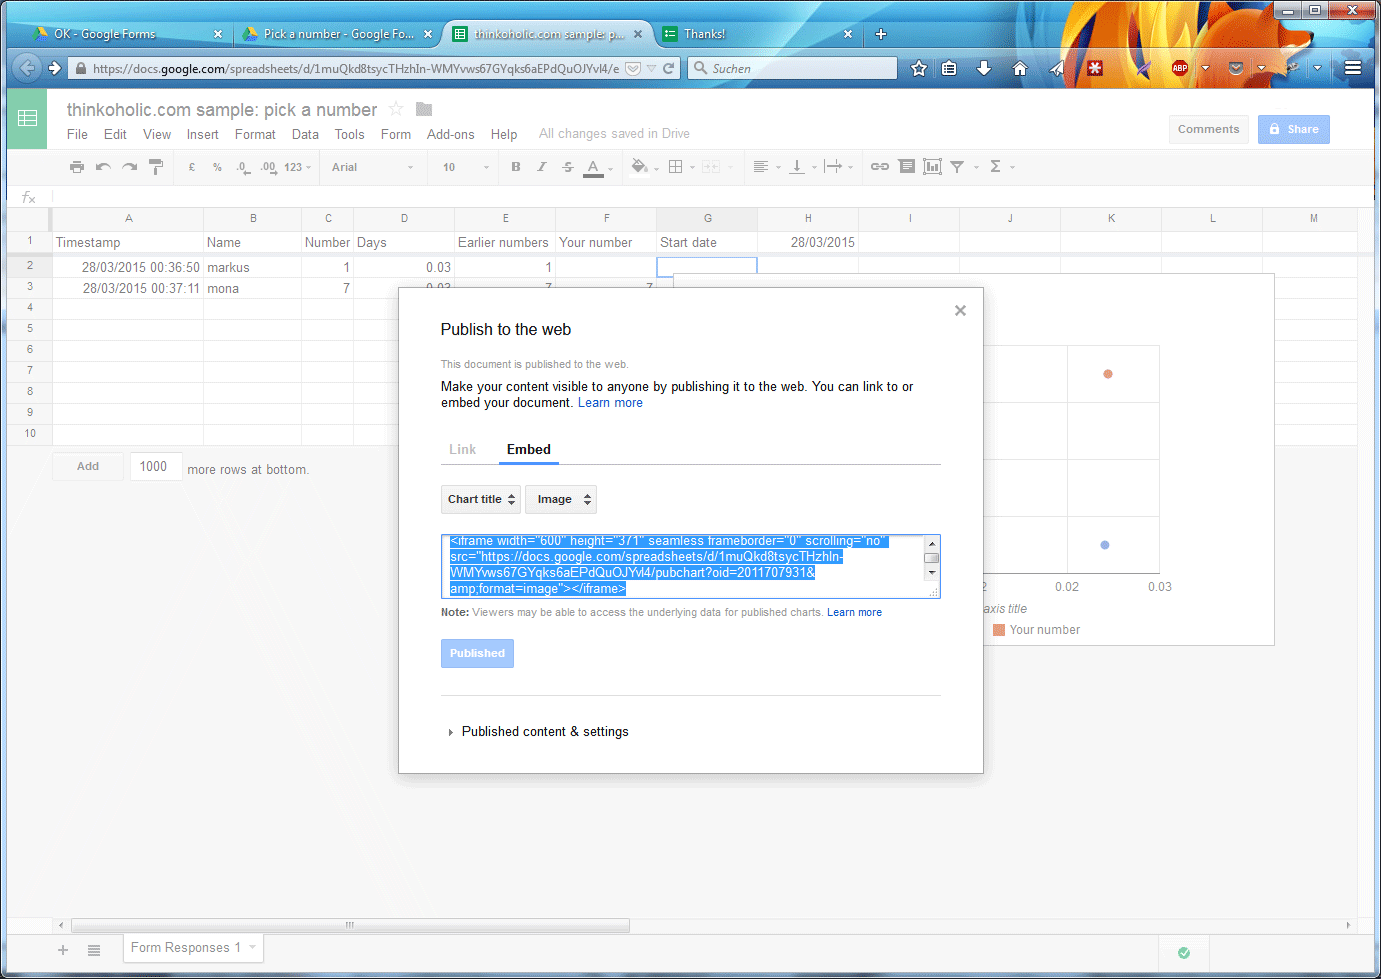
Task: Toggle bold formatting
Action: (516, 167)
